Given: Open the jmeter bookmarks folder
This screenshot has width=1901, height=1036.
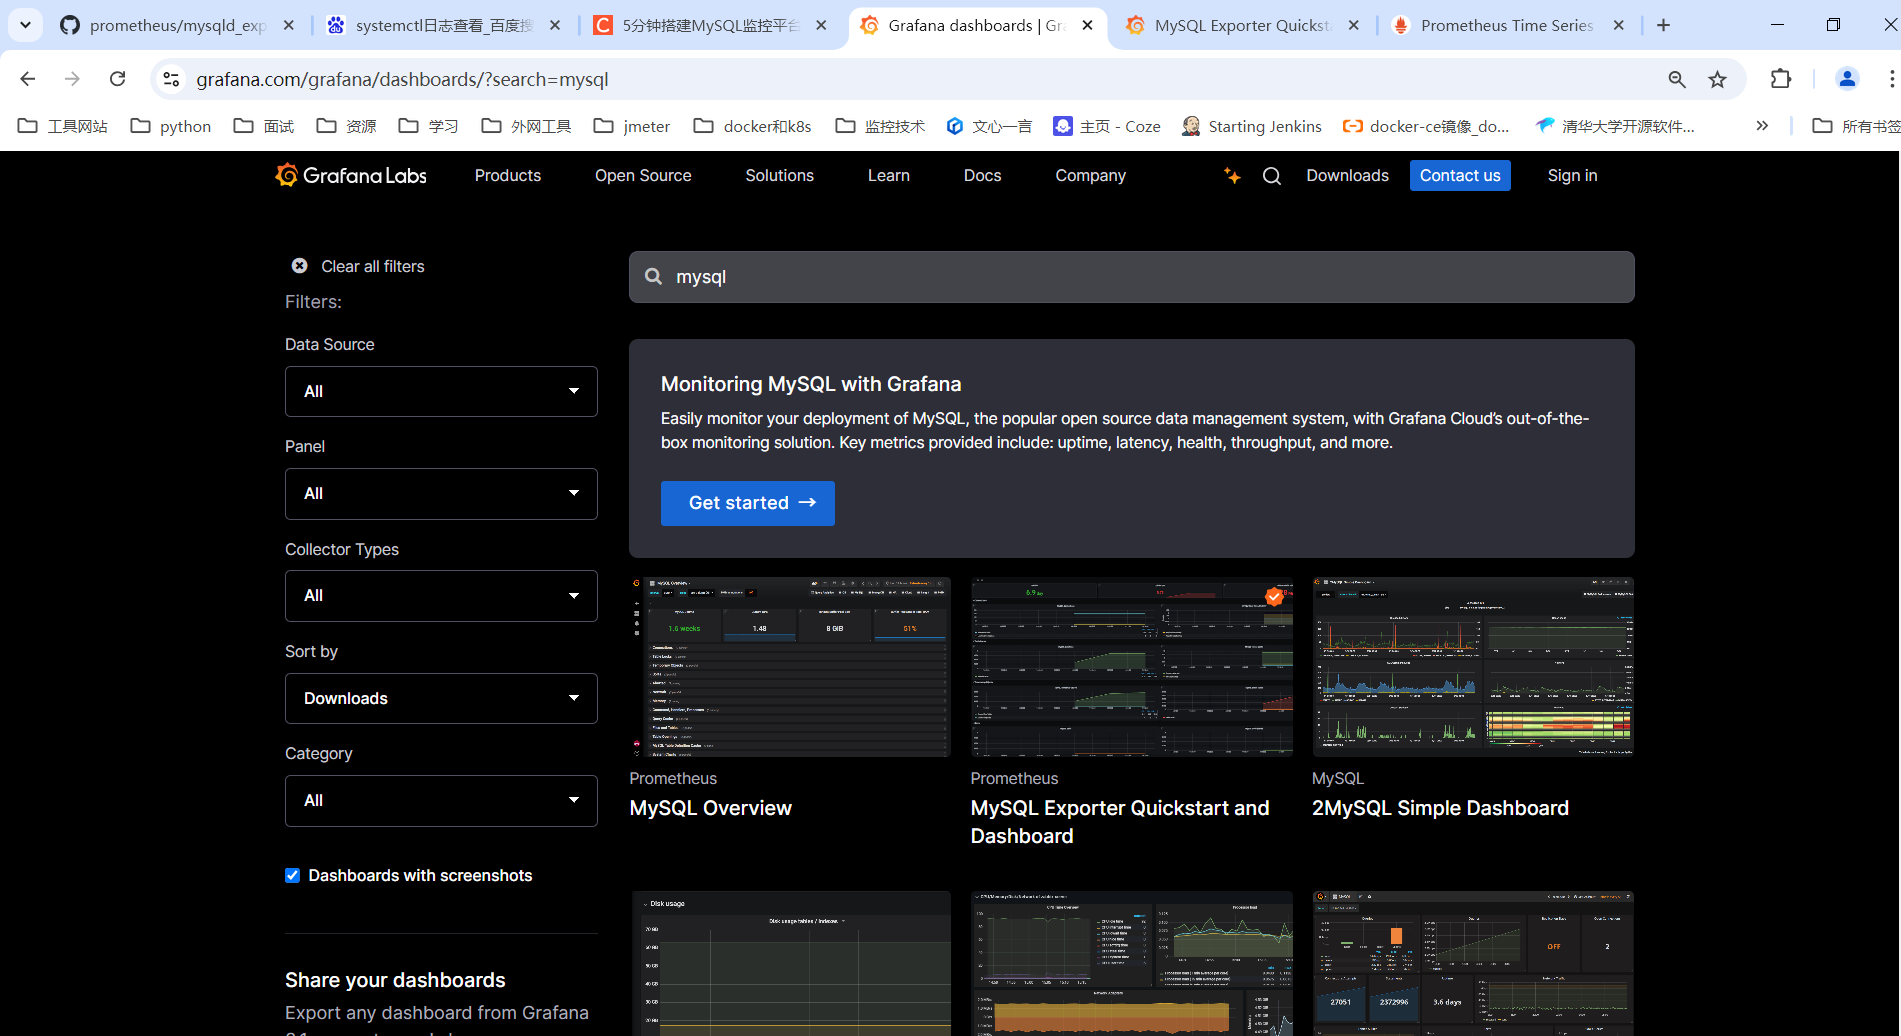Looking at the screenshot, I should 632,126.
